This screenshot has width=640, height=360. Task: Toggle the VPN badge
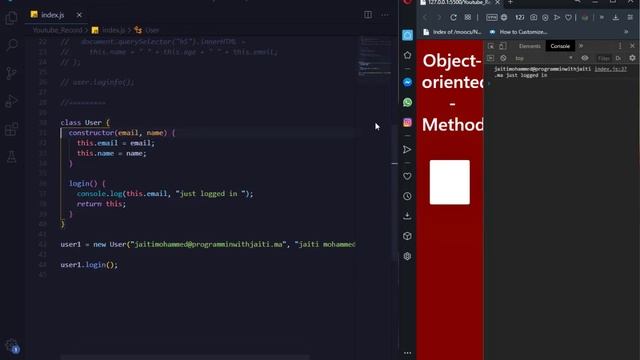tap(492, 18)
